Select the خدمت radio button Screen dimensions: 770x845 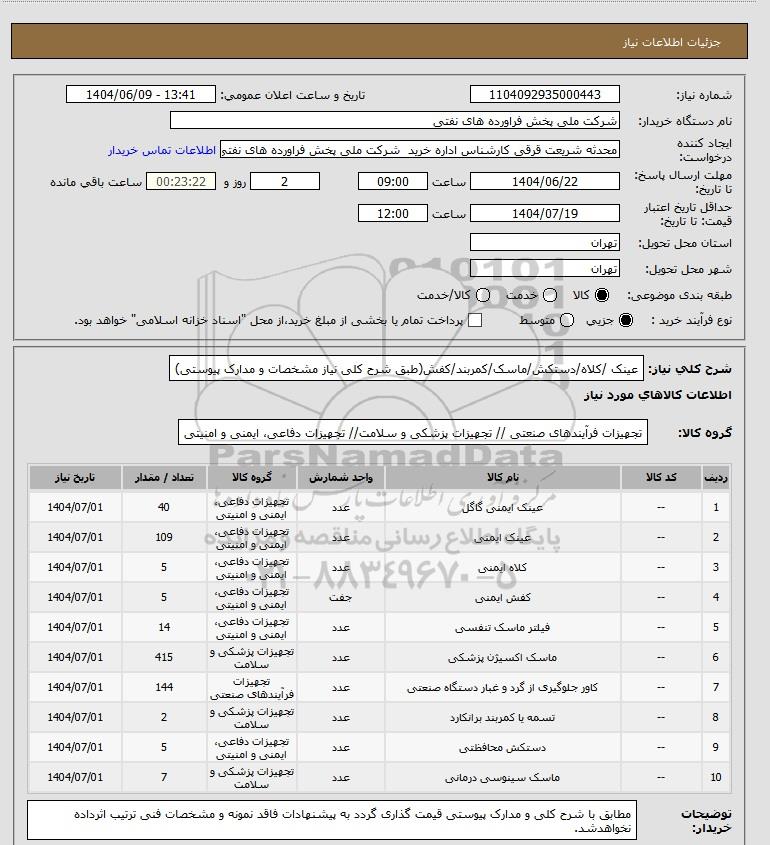tap(550, 295)
